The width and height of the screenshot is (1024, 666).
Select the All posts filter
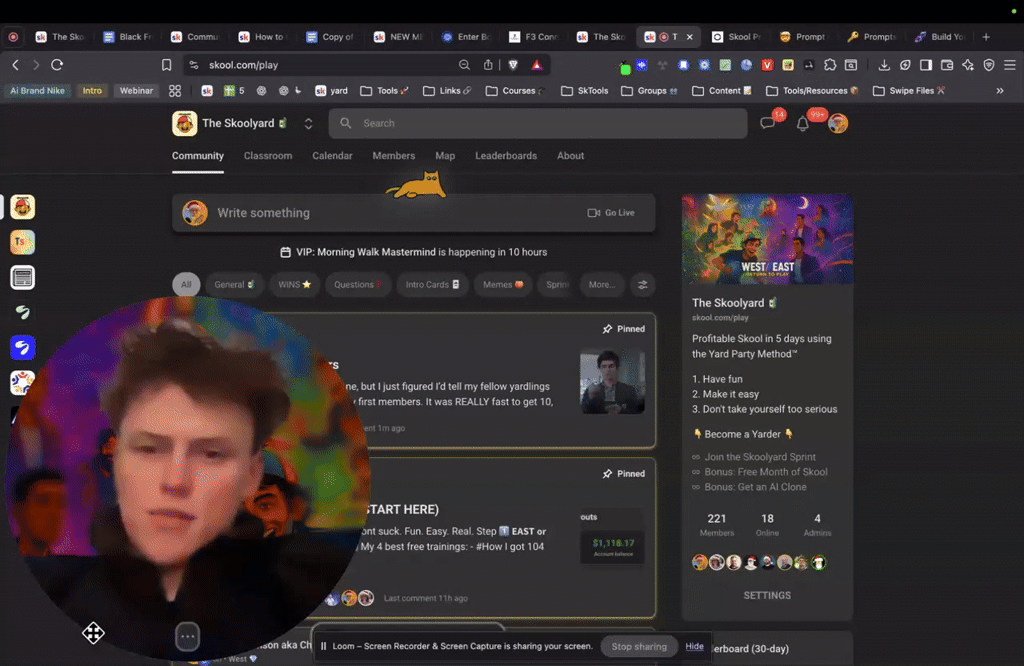186,285
